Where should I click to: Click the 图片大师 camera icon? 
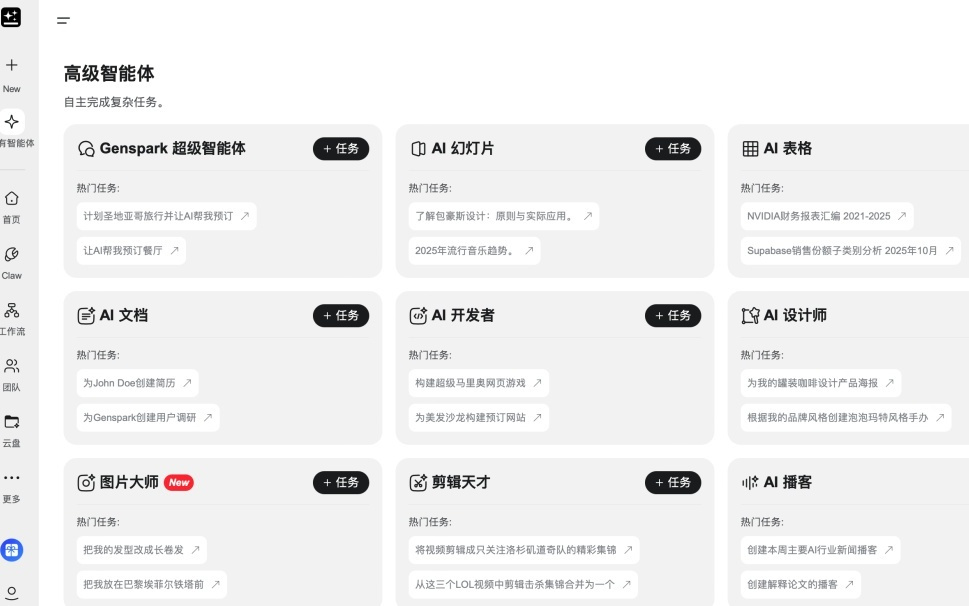coord(87,482)
